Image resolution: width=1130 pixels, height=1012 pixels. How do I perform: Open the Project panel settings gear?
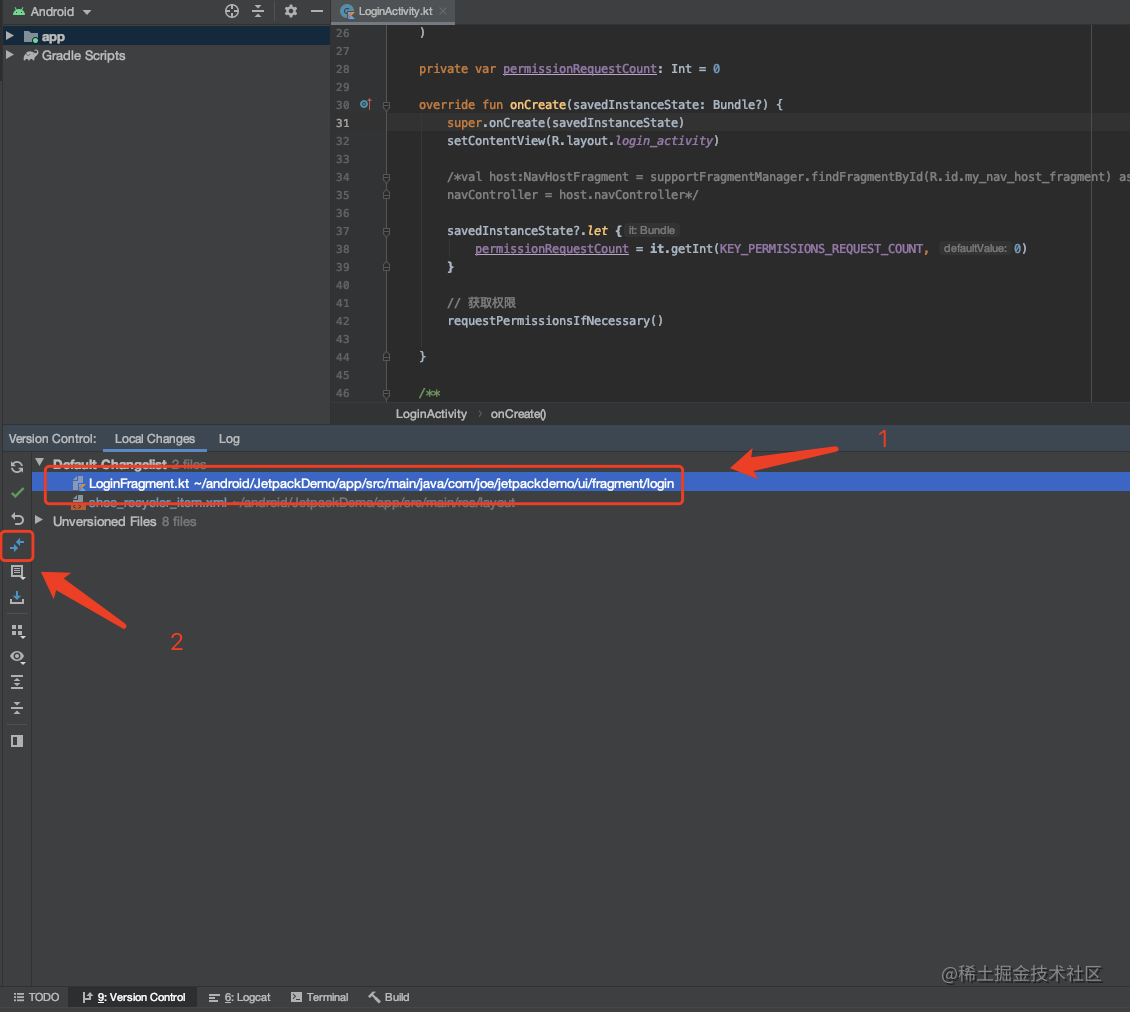290,11
